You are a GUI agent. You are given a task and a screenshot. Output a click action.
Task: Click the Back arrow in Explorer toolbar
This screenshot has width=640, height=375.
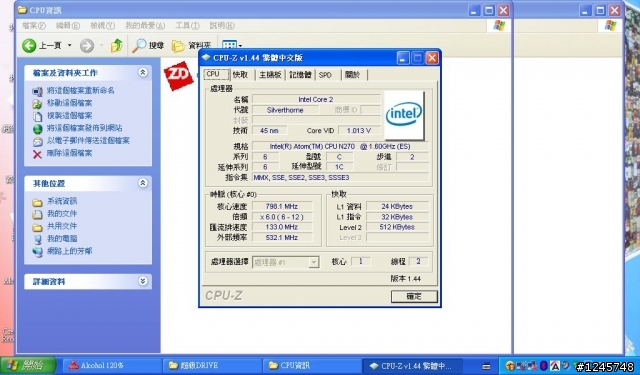pos(29,45)
